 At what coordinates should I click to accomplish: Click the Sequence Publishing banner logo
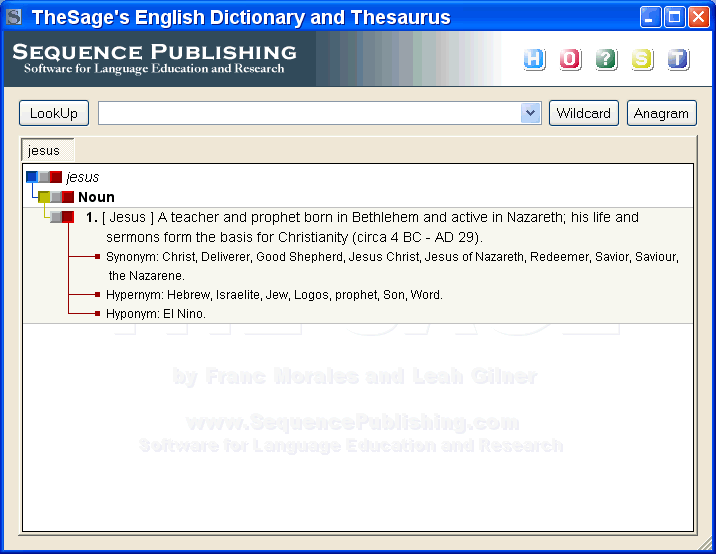[154, 58]
